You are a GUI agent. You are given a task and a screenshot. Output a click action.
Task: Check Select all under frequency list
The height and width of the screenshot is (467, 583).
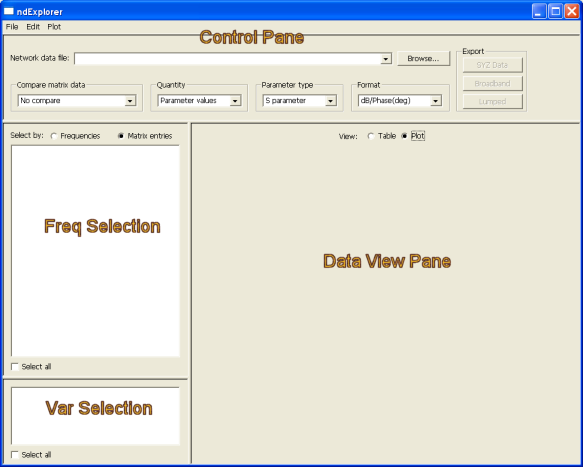[x=15, y=367]
